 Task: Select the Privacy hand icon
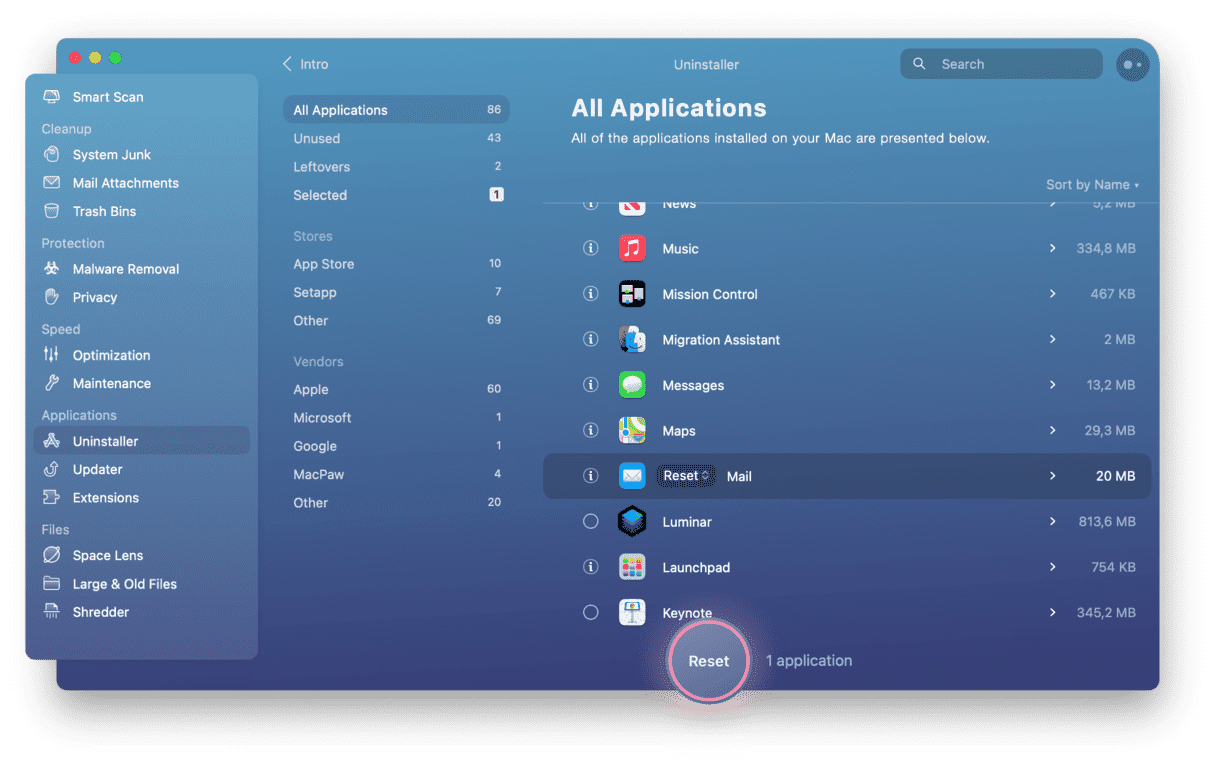(52, 297)
